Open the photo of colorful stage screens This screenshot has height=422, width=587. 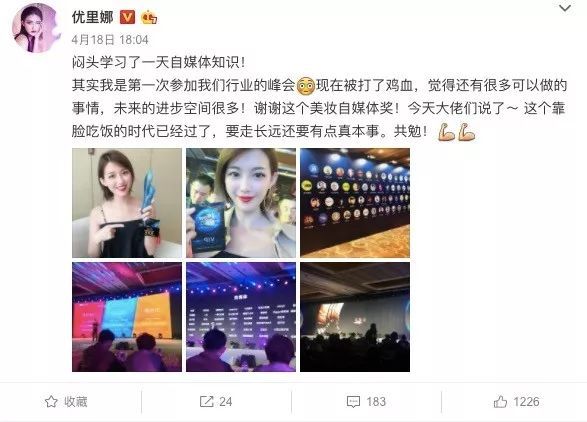click(x=127, y=317)
